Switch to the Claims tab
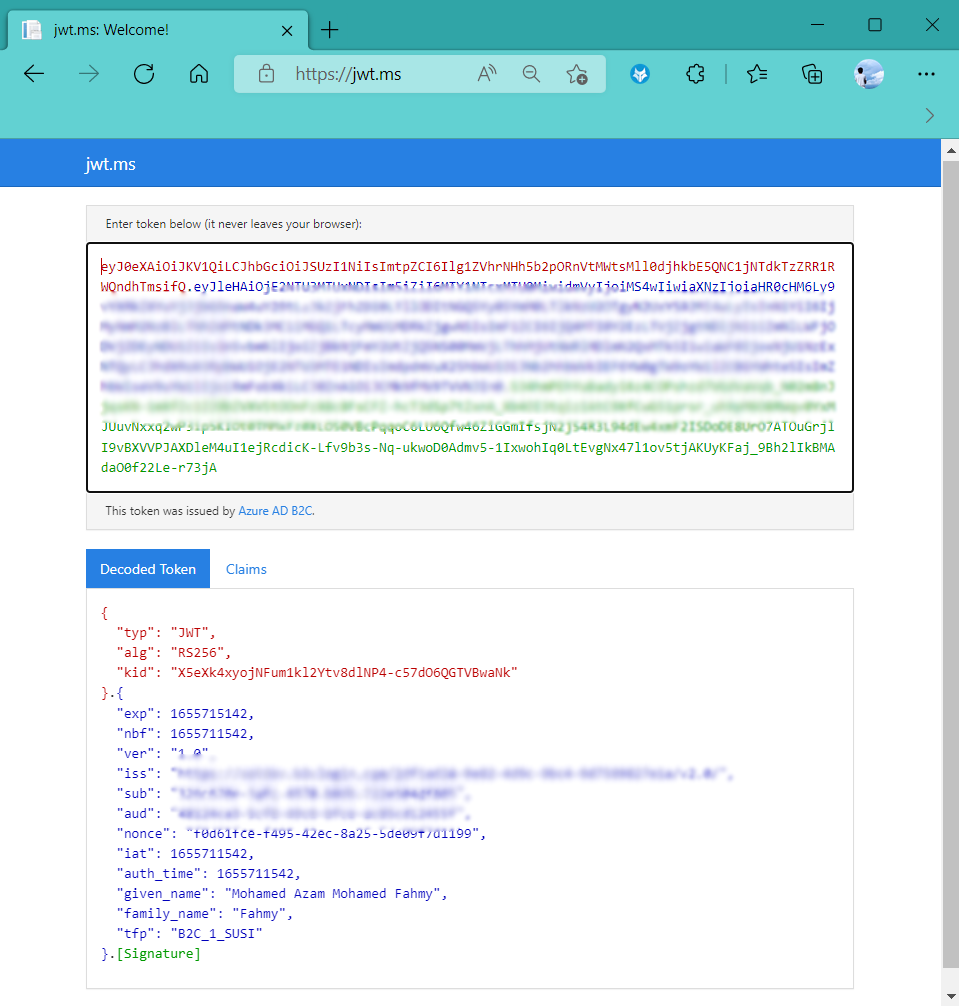 [x=246, y=569]
